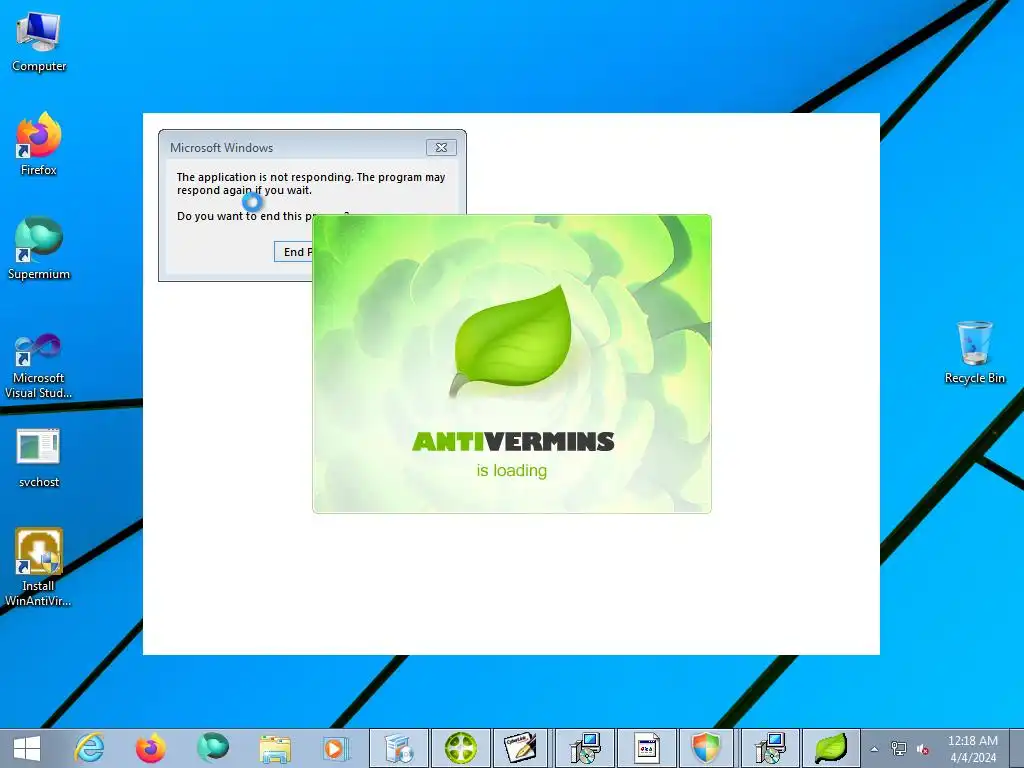Image resolution: width=1024 pixels, height=768 pixels.
Task: Switch to the software box-and-disc taskbar item
Action: point(399,748)
